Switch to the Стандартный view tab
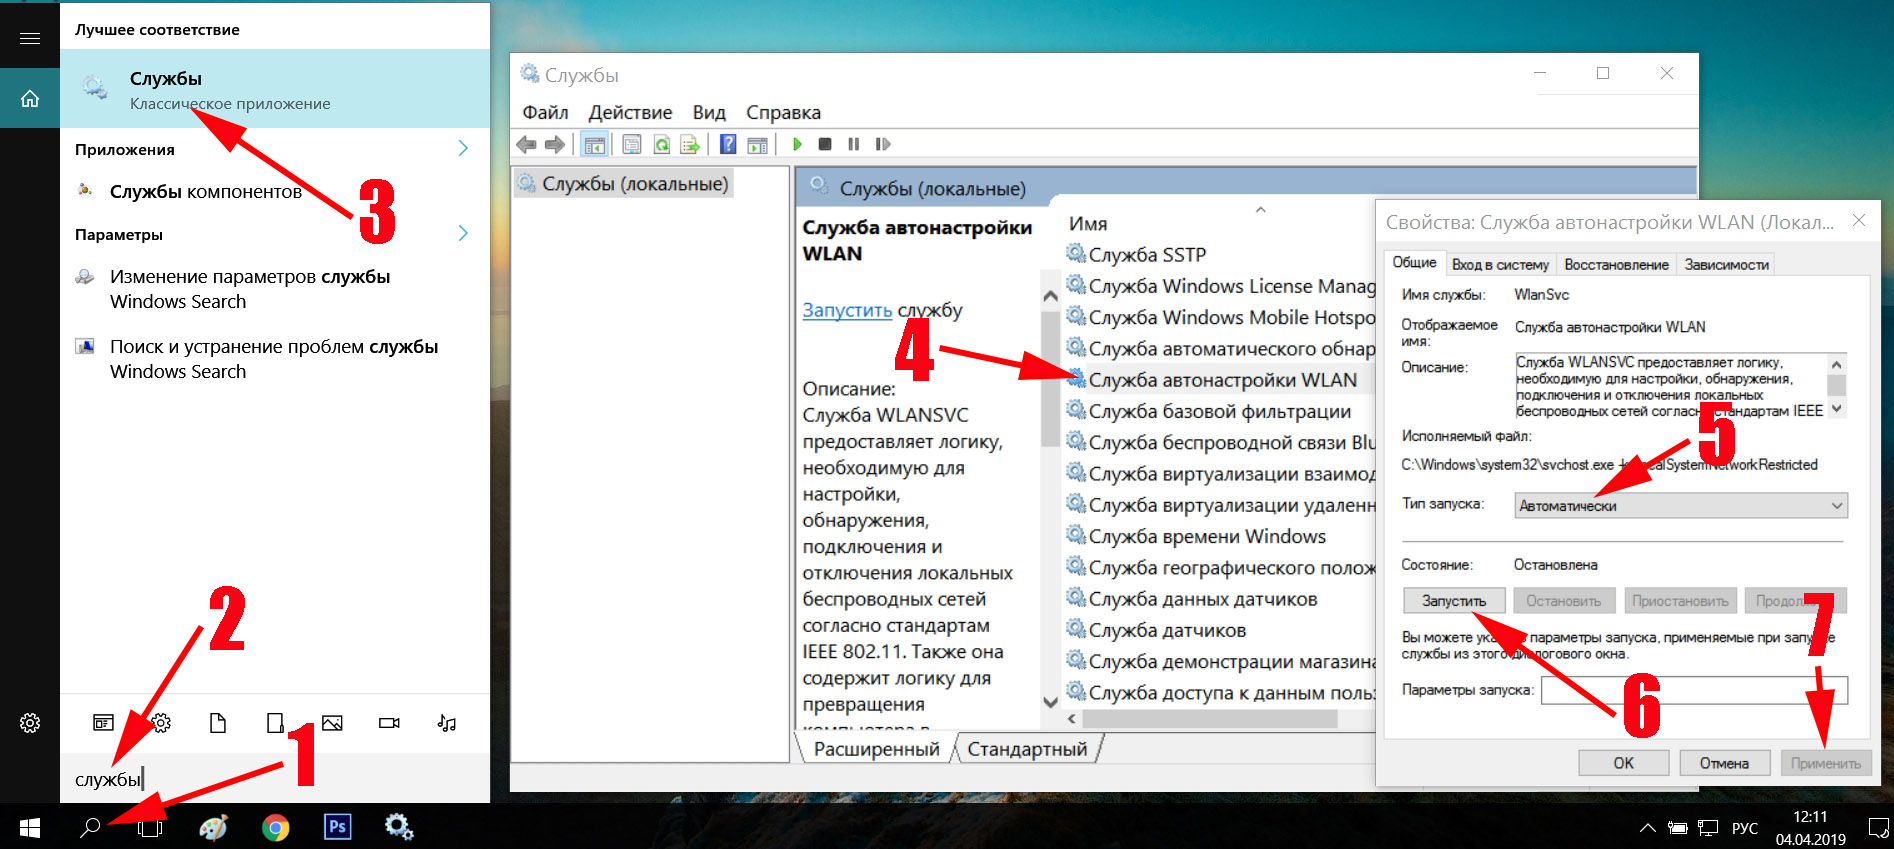This screenshot has width=1894, height=849. click(x=1027, y=749)
